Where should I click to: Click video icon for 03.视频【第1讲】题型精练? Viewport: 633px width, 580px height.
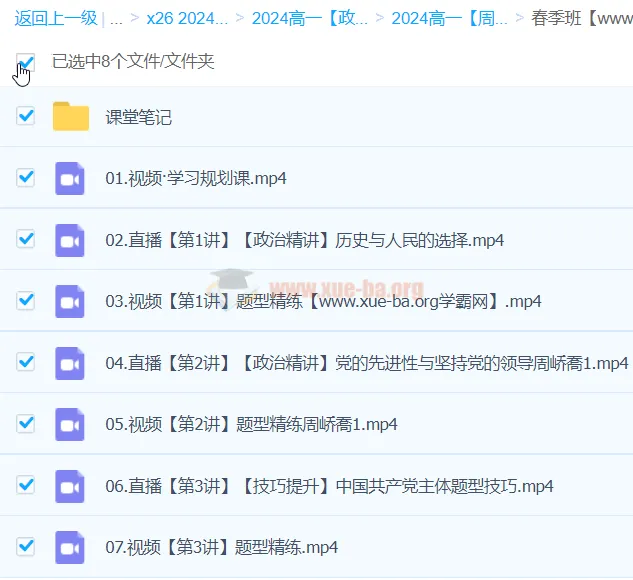pyautogui.click(x=70, y=301)
